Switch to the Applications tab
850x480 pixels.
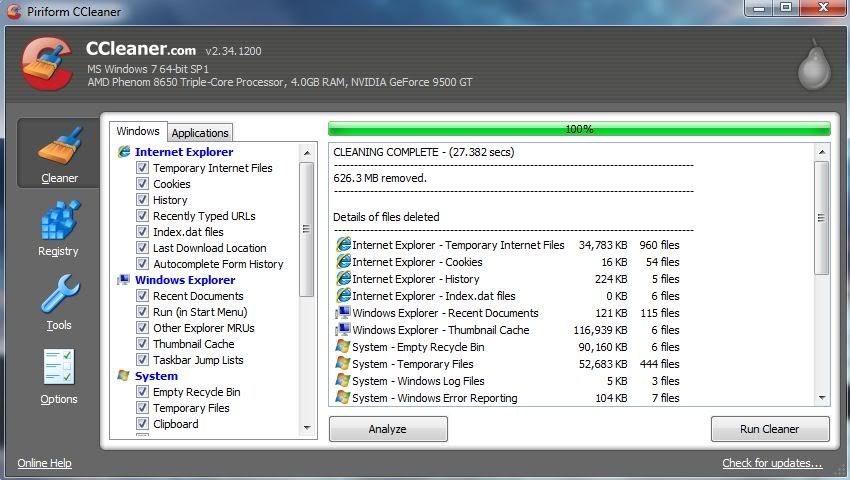200,133
